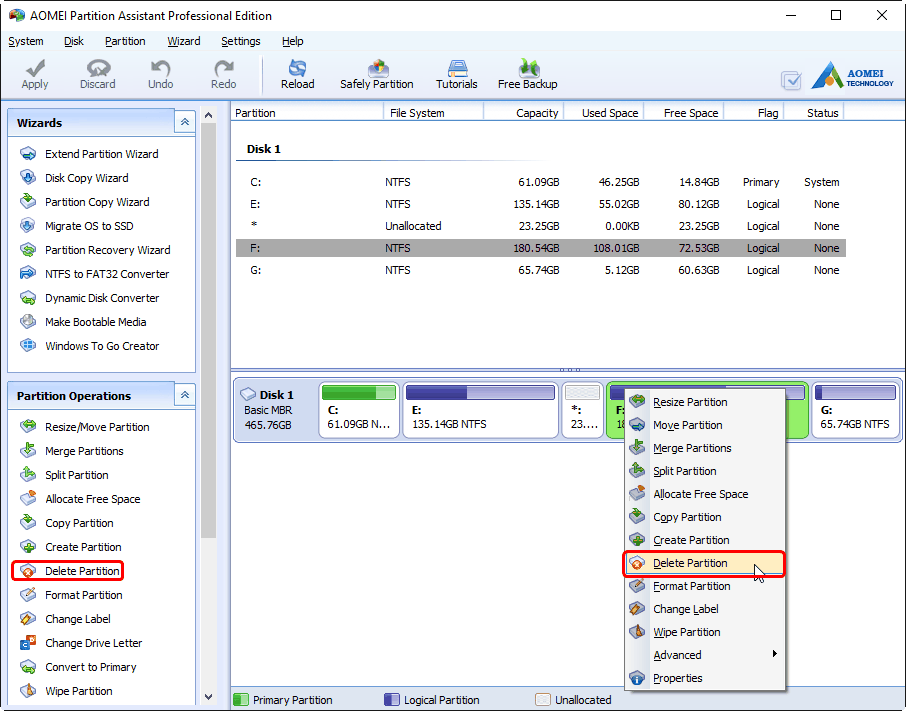Open the Wizard menu
906x711 pixels.
tap(184, 41)
